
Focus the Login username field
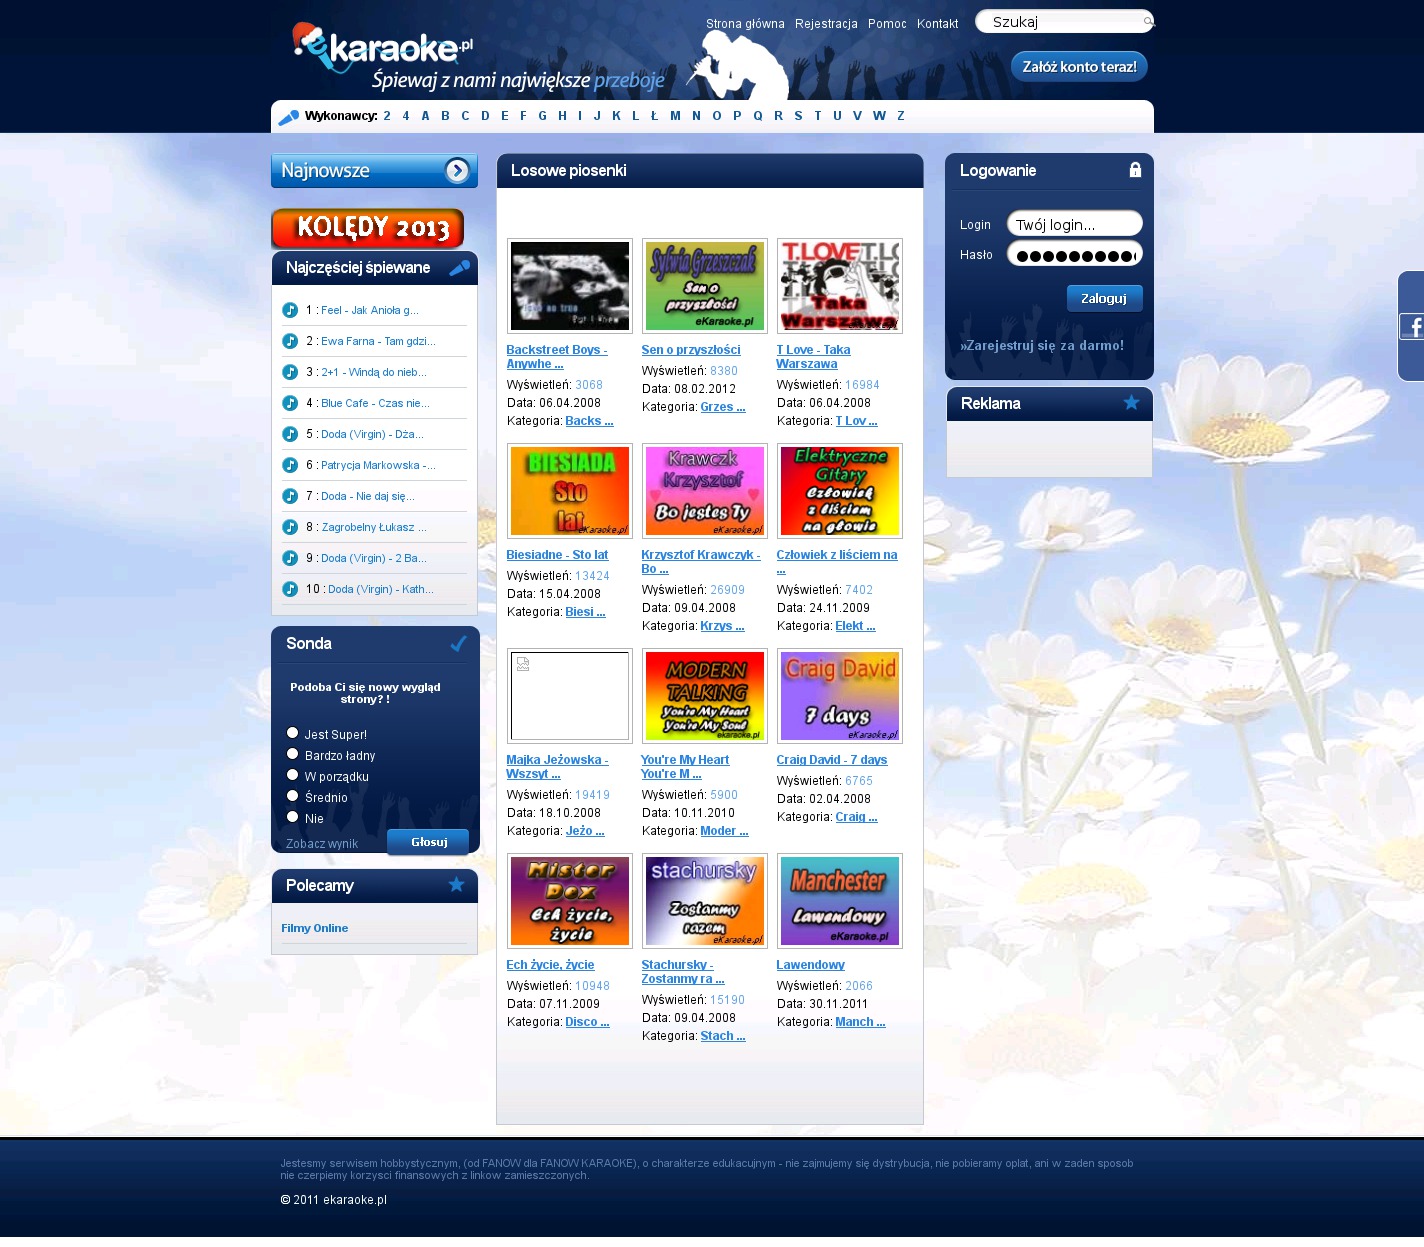pos(1075,224)
